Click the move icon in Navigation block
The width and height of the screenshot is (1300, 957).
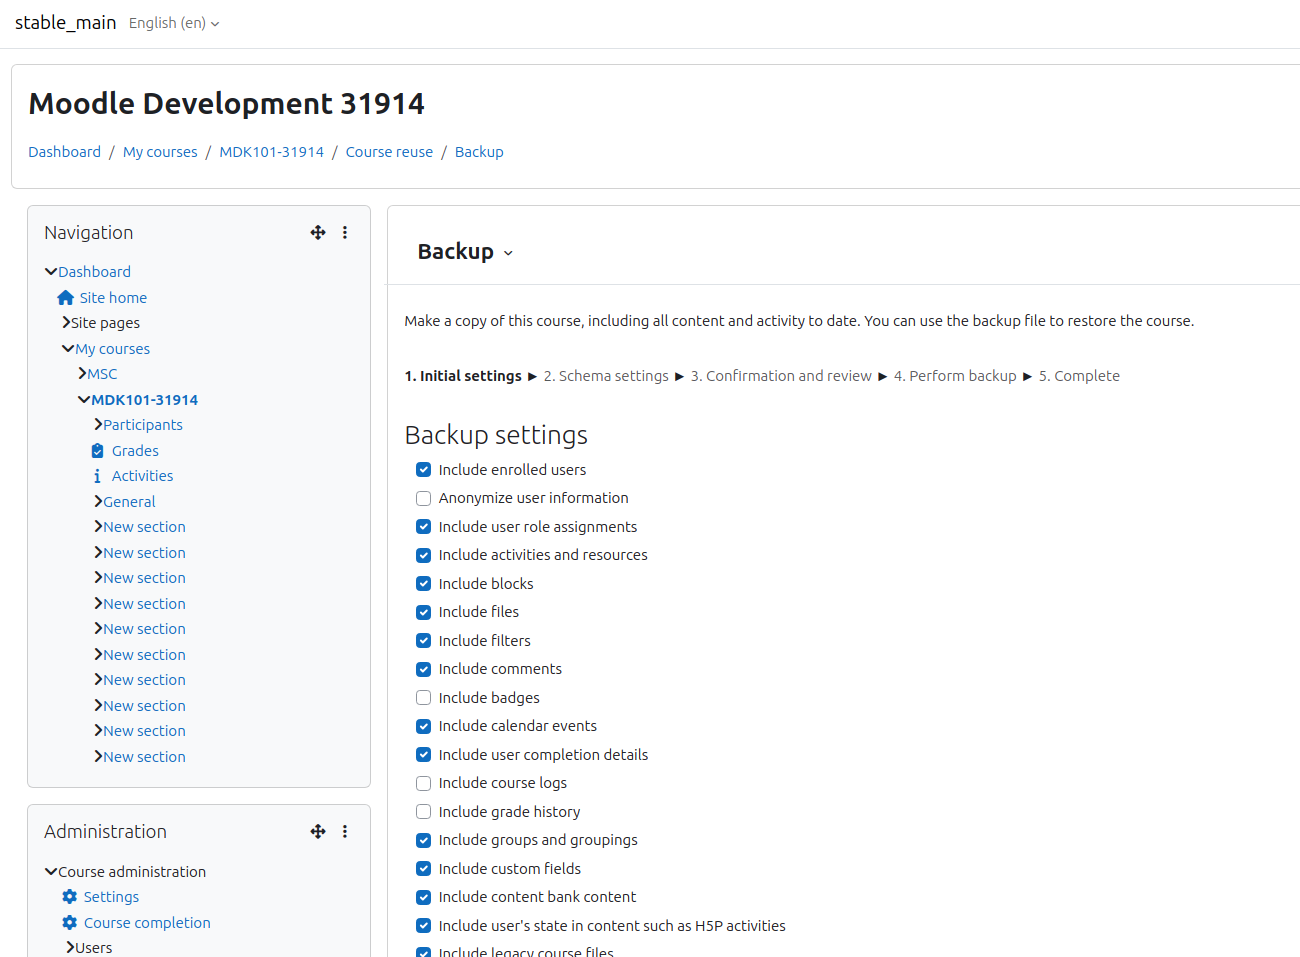[x=318, y=232]
